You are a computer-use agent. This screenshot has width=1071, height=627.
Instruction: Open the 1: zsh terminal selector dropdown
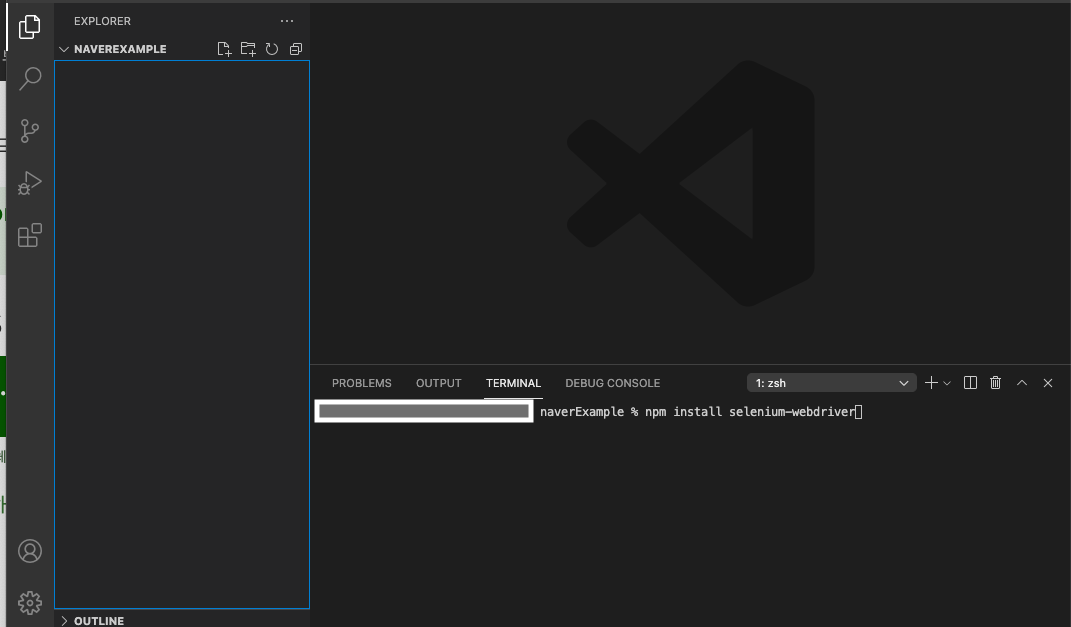[x=831, y=383]
